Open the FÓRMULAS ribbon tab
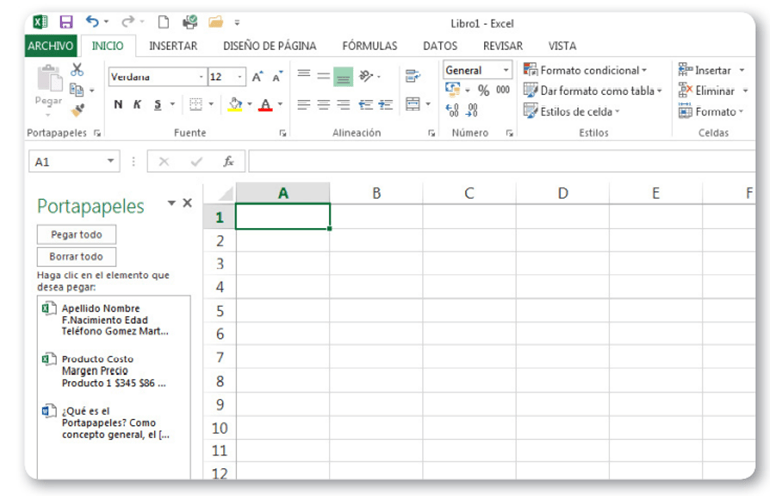 (369, 45)
